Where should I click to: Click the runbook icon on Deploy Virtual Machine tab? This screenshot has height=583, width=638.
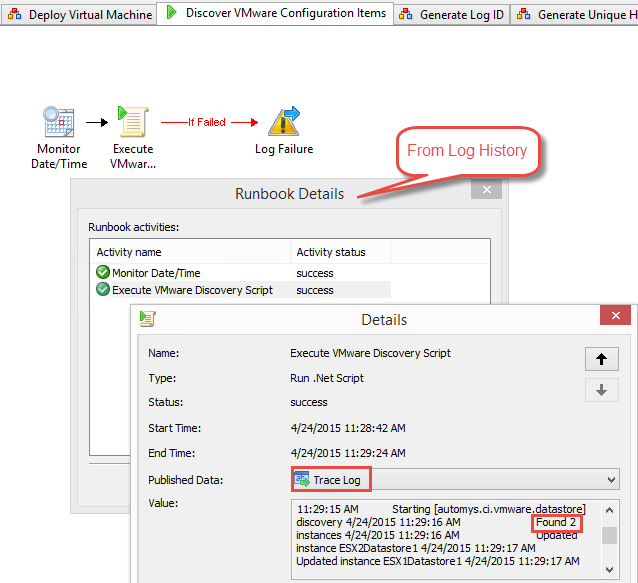click(15, 15)
